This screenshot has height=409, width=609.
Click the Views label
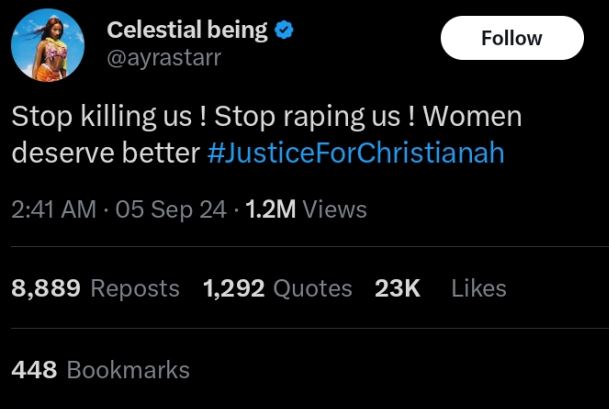click(x=334, y=210)
